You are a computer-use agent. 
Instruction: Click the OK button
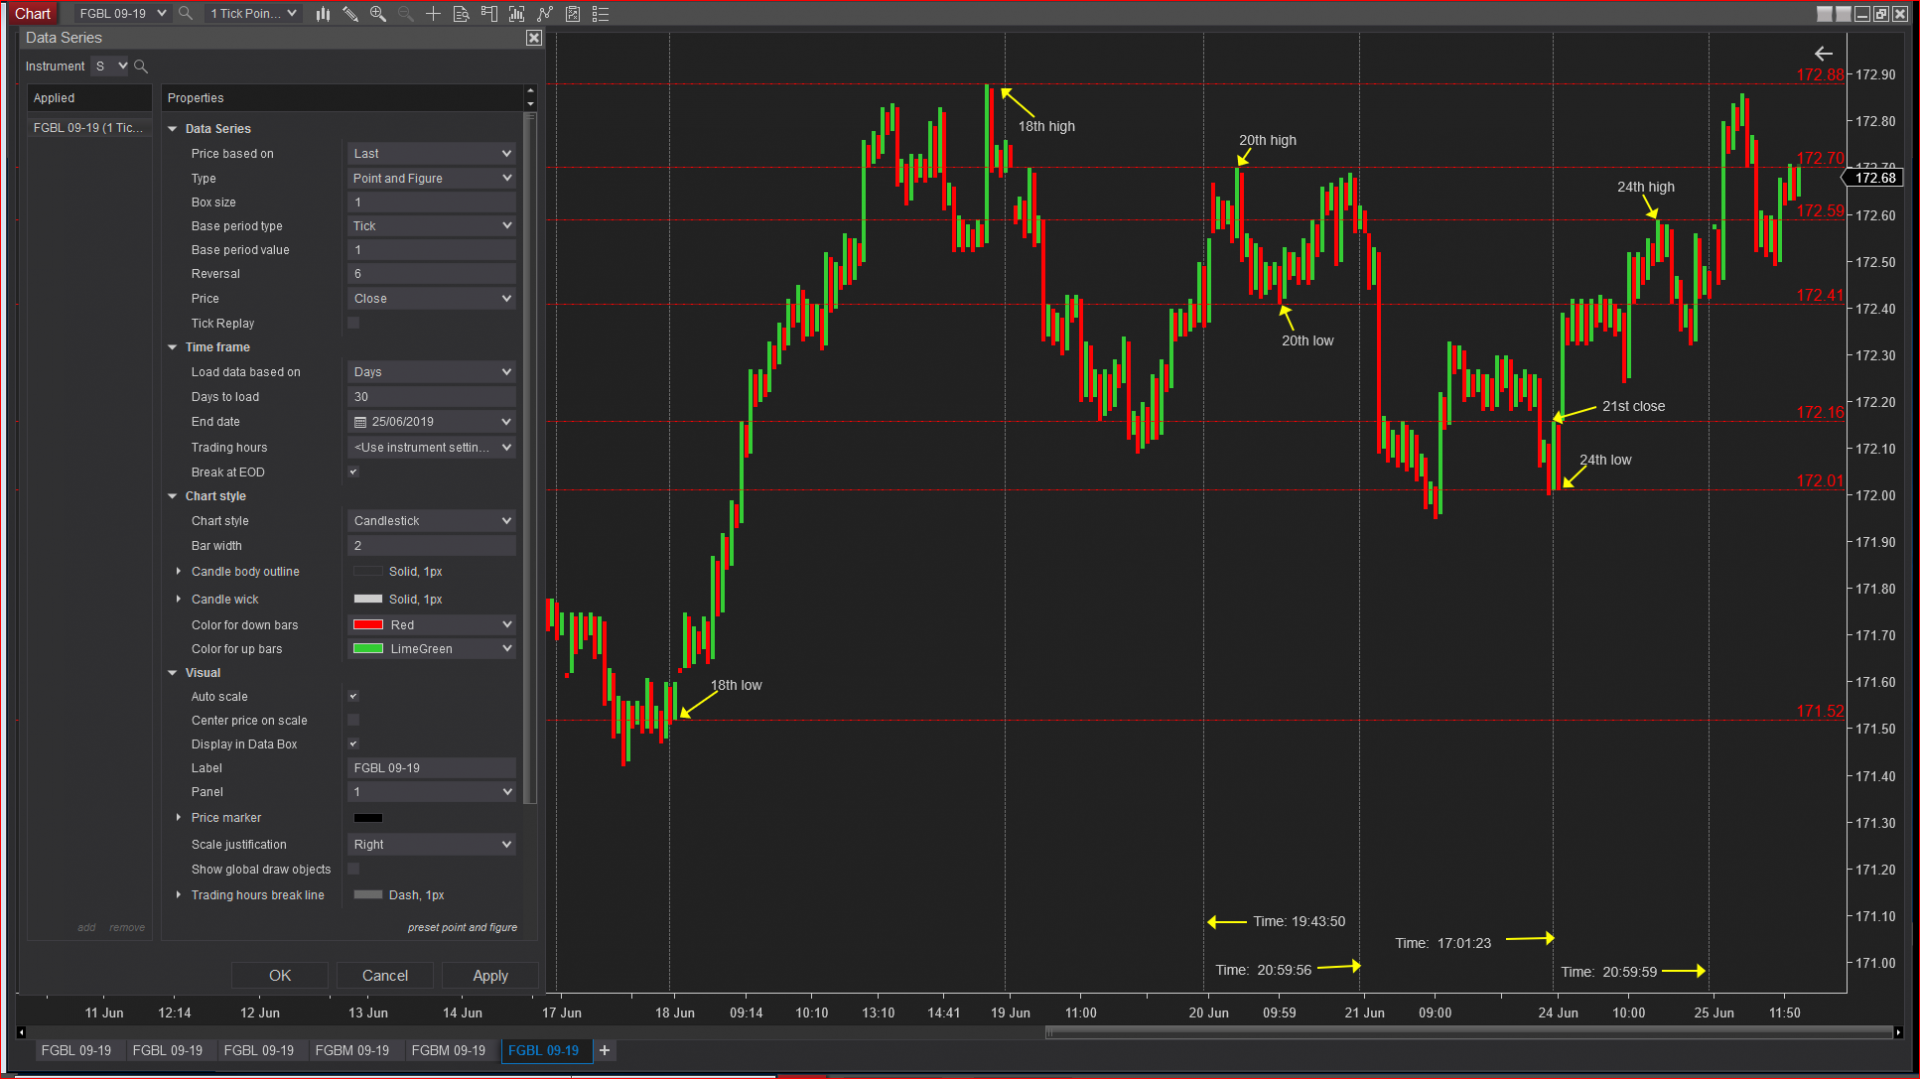point(280,976)
